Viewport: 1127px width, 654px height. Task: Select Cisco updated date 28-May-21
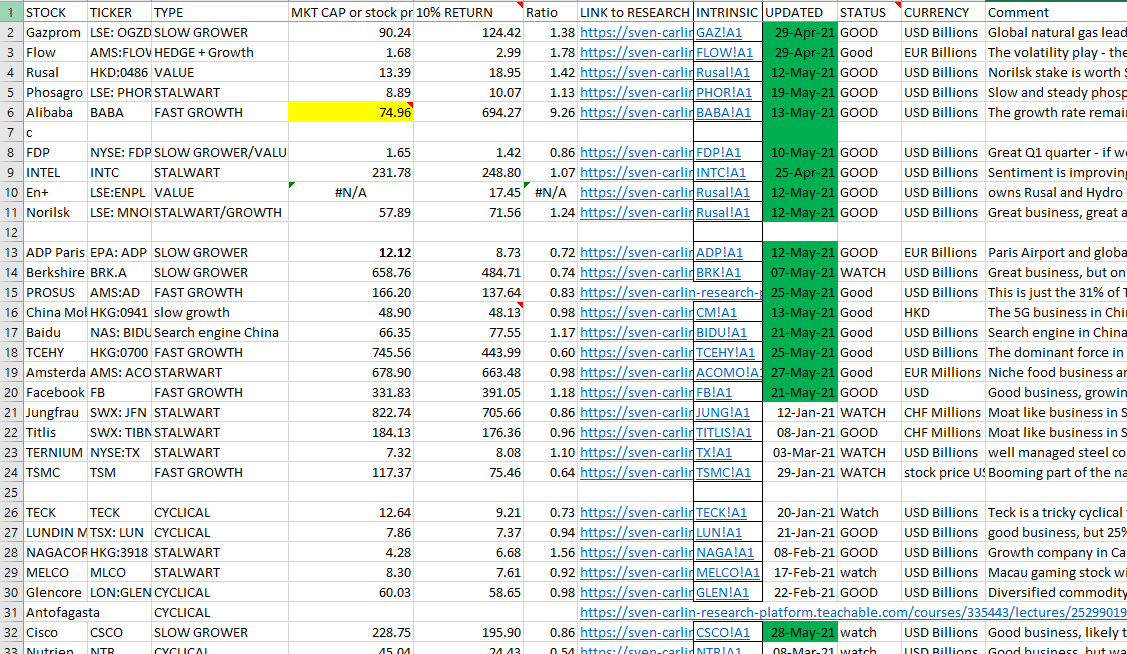click(800, 632)
